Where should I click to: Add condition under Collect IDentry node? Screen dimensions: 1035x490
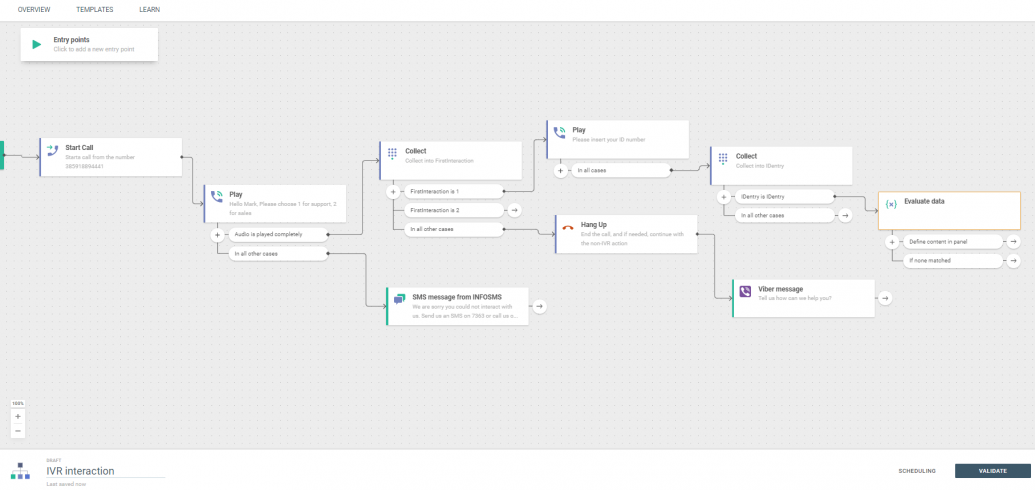tap(723, 197)
